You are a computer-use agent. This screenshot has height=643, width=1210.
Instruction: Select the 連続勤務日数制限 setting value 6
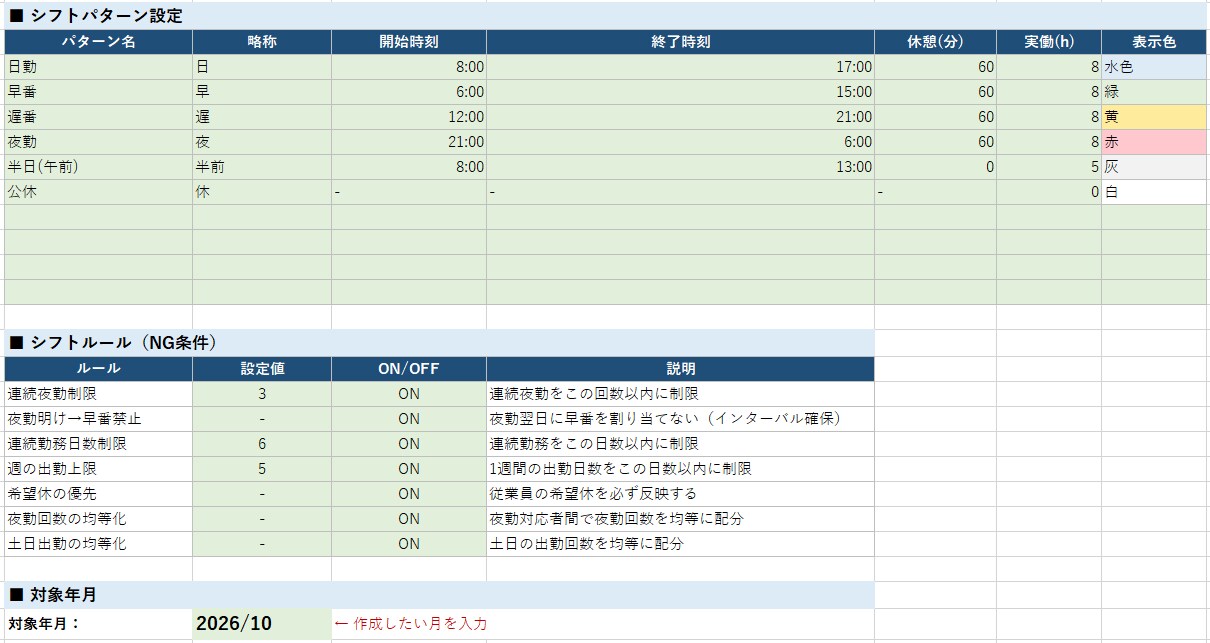[x=262, y=444]
